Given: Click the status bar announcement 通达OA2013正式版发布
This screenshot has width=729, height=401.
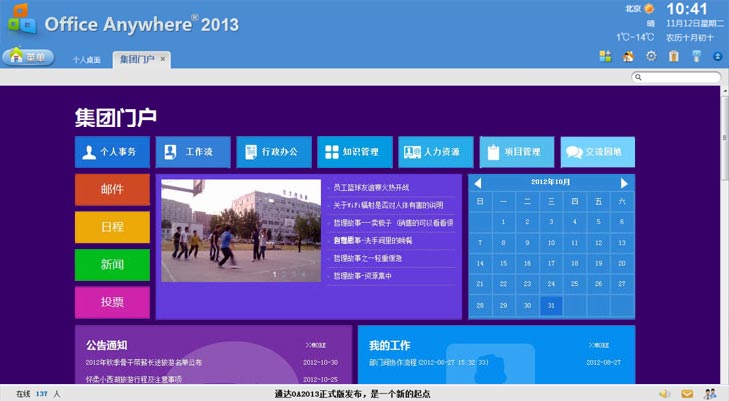Looking at the screenshot, I should 352,394.
